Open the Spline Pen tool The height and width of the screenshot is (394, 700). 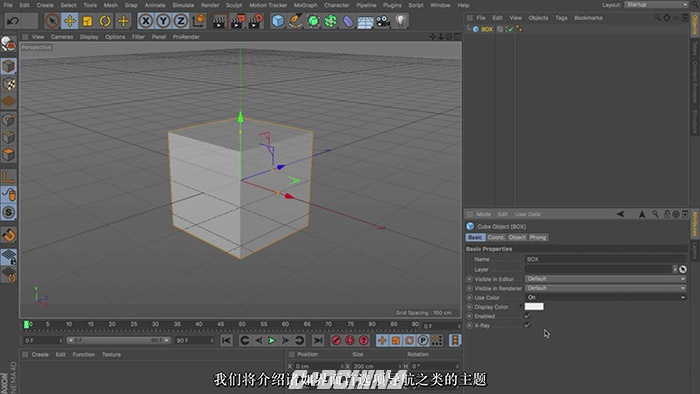pyautogui.click(x=296, y=21)
